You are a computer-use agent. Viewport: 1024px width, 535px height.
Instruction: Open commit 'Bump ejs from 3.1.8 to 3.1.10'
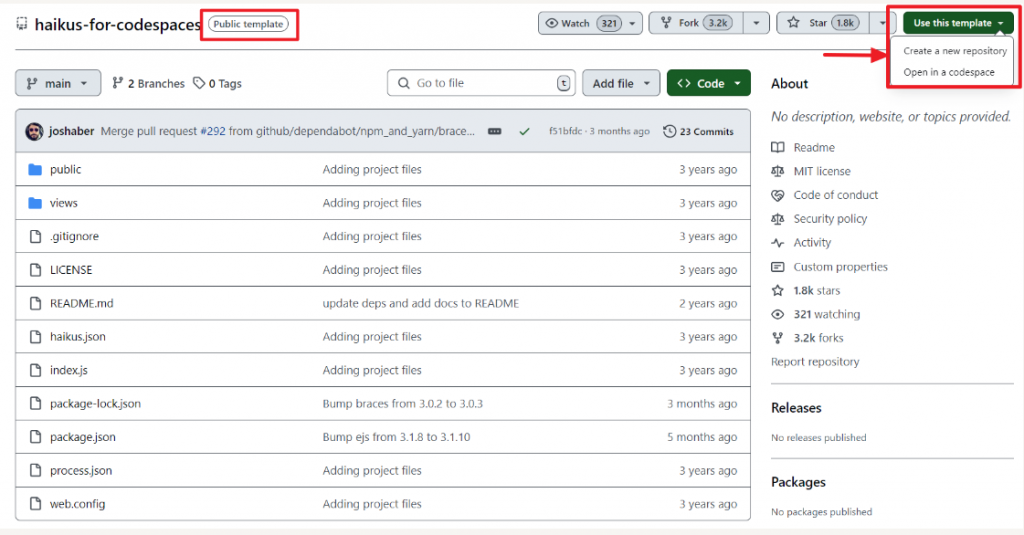pyautogui.click(x=396, y=437)
